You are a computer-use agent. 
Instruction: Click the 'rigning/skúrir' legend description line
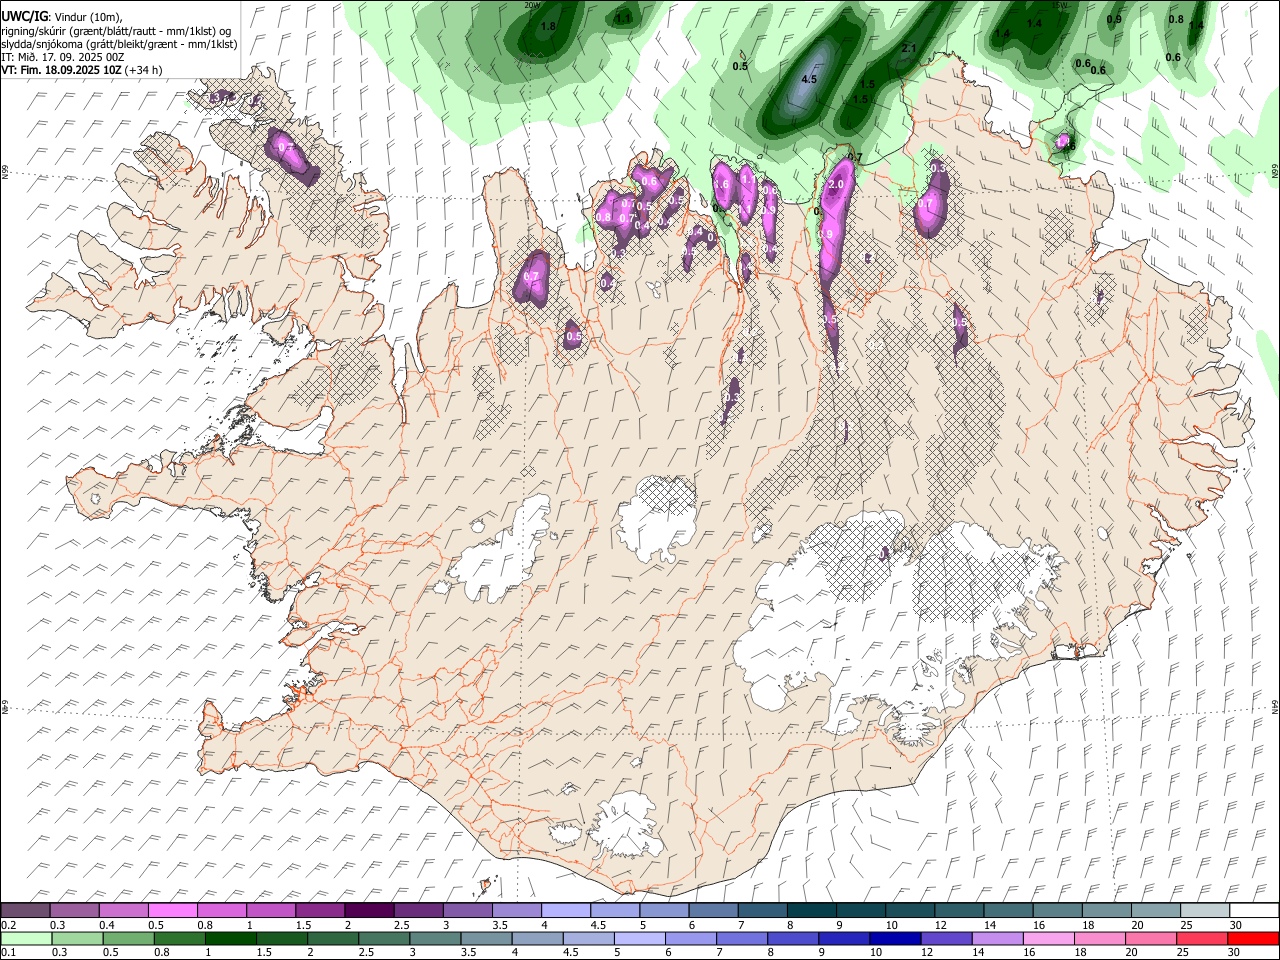pyautogui.click(x=116, y=31)
